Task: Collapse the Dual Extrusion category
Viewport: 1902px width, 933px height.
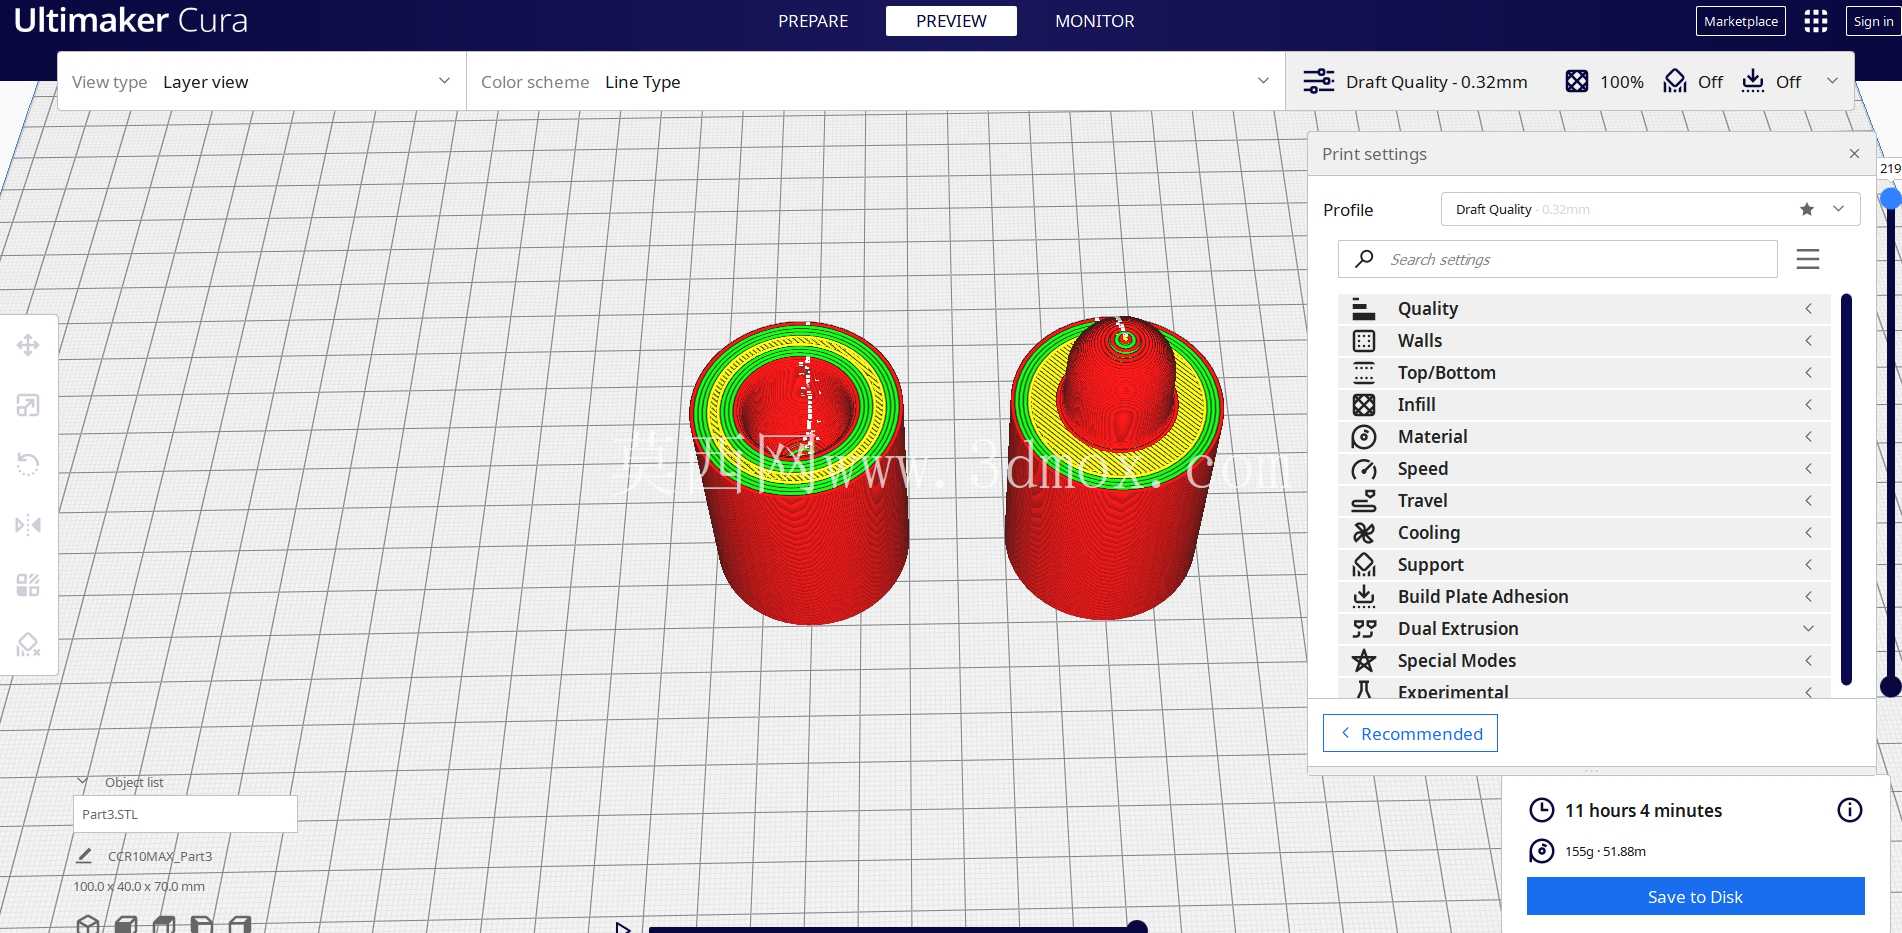Action: pyautogui.click(x=1584, y=629)
